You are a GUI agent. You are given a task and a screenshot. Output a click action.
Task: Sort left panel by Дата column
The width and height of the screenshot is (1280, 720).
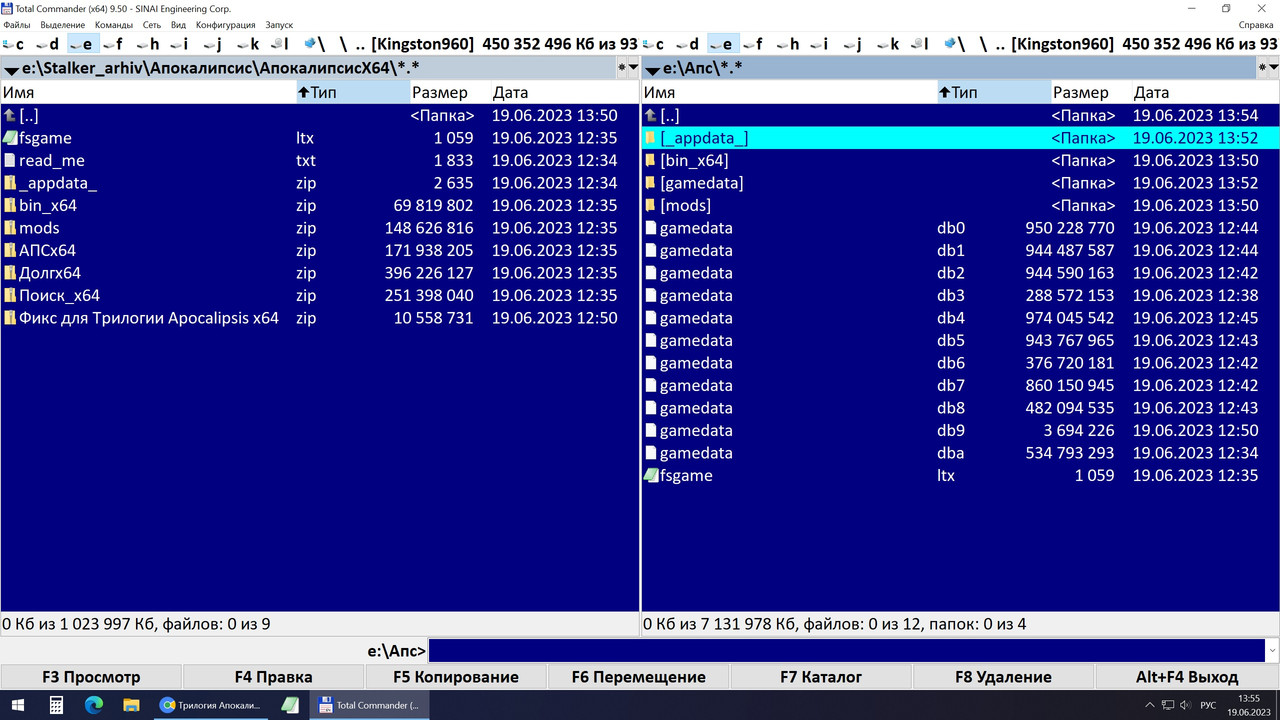pos(564,92)
